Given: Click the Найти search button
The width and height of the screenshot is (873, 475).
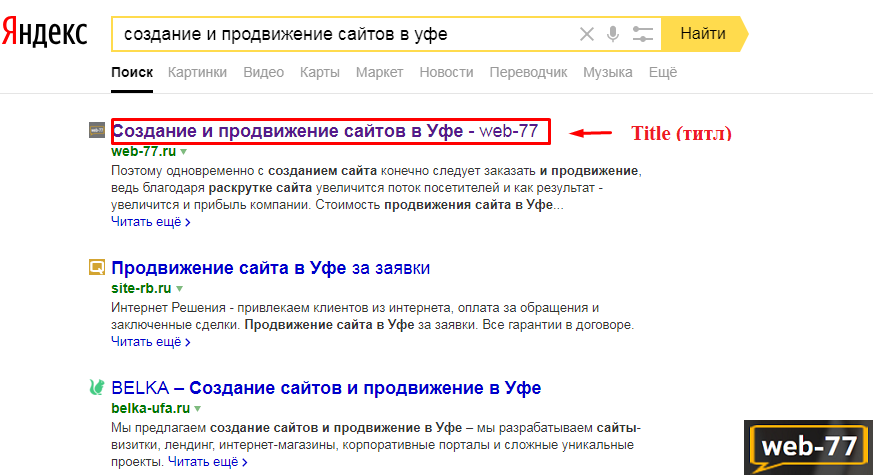Looking at the screenshot, I should point(704,34).
